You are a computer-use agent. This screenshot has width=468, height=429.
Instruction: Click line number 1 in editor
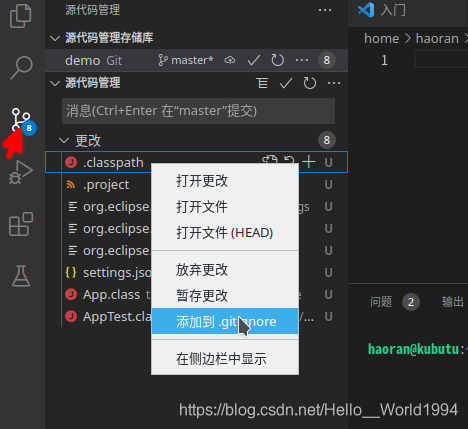click(384, 60)
